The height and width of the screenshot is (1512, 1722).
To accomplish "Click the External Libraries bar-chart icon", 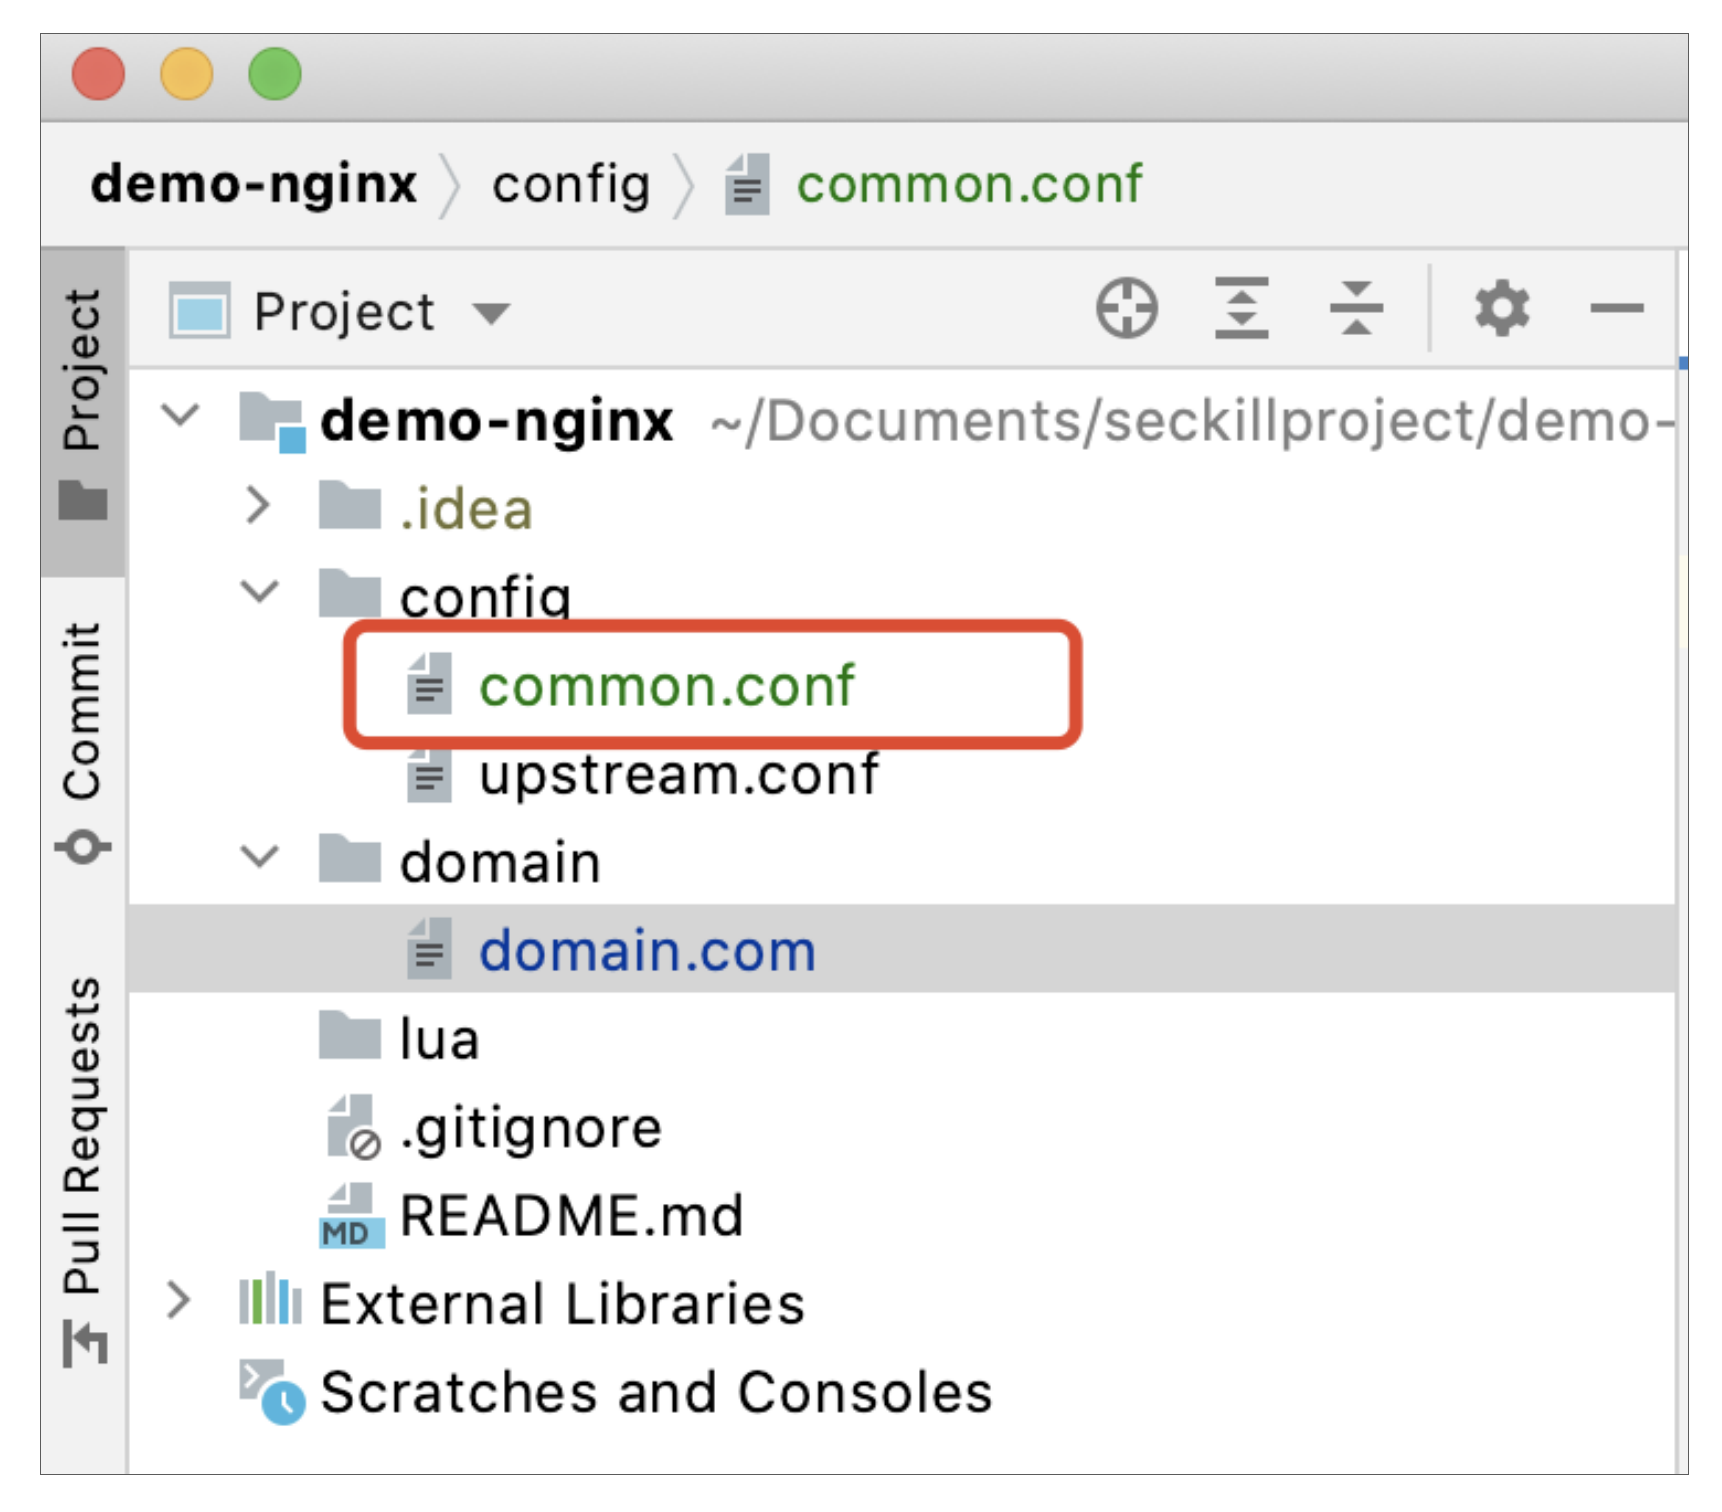I will [270, 1302].
